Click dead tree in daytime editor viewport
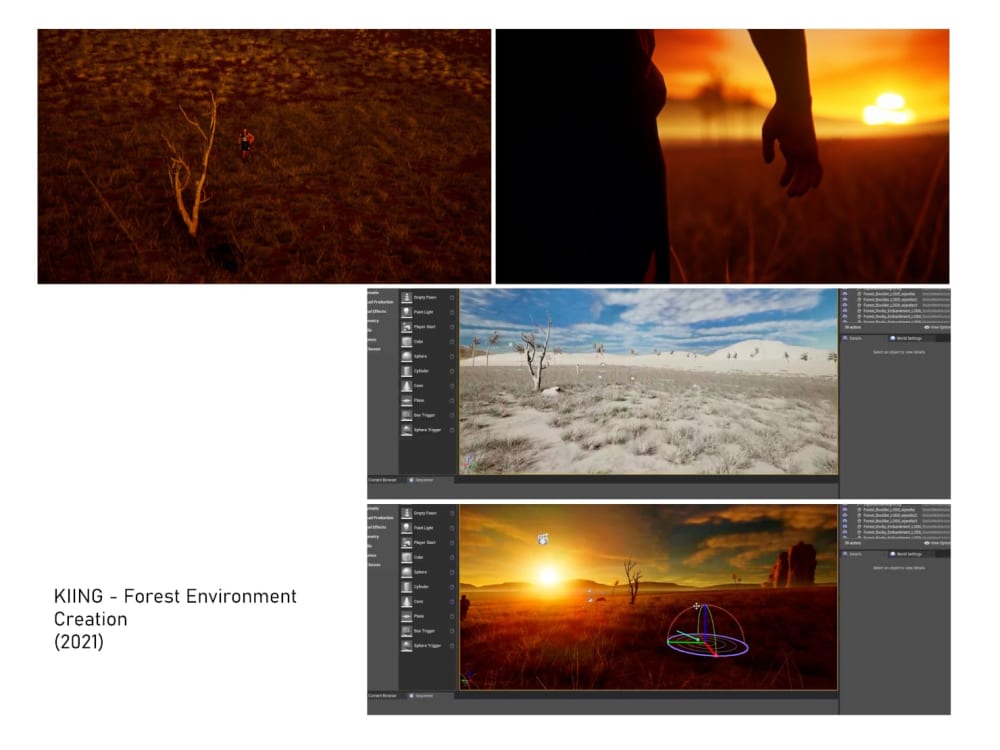Viewport: 1000px width, 750px height. coord(538,354)
